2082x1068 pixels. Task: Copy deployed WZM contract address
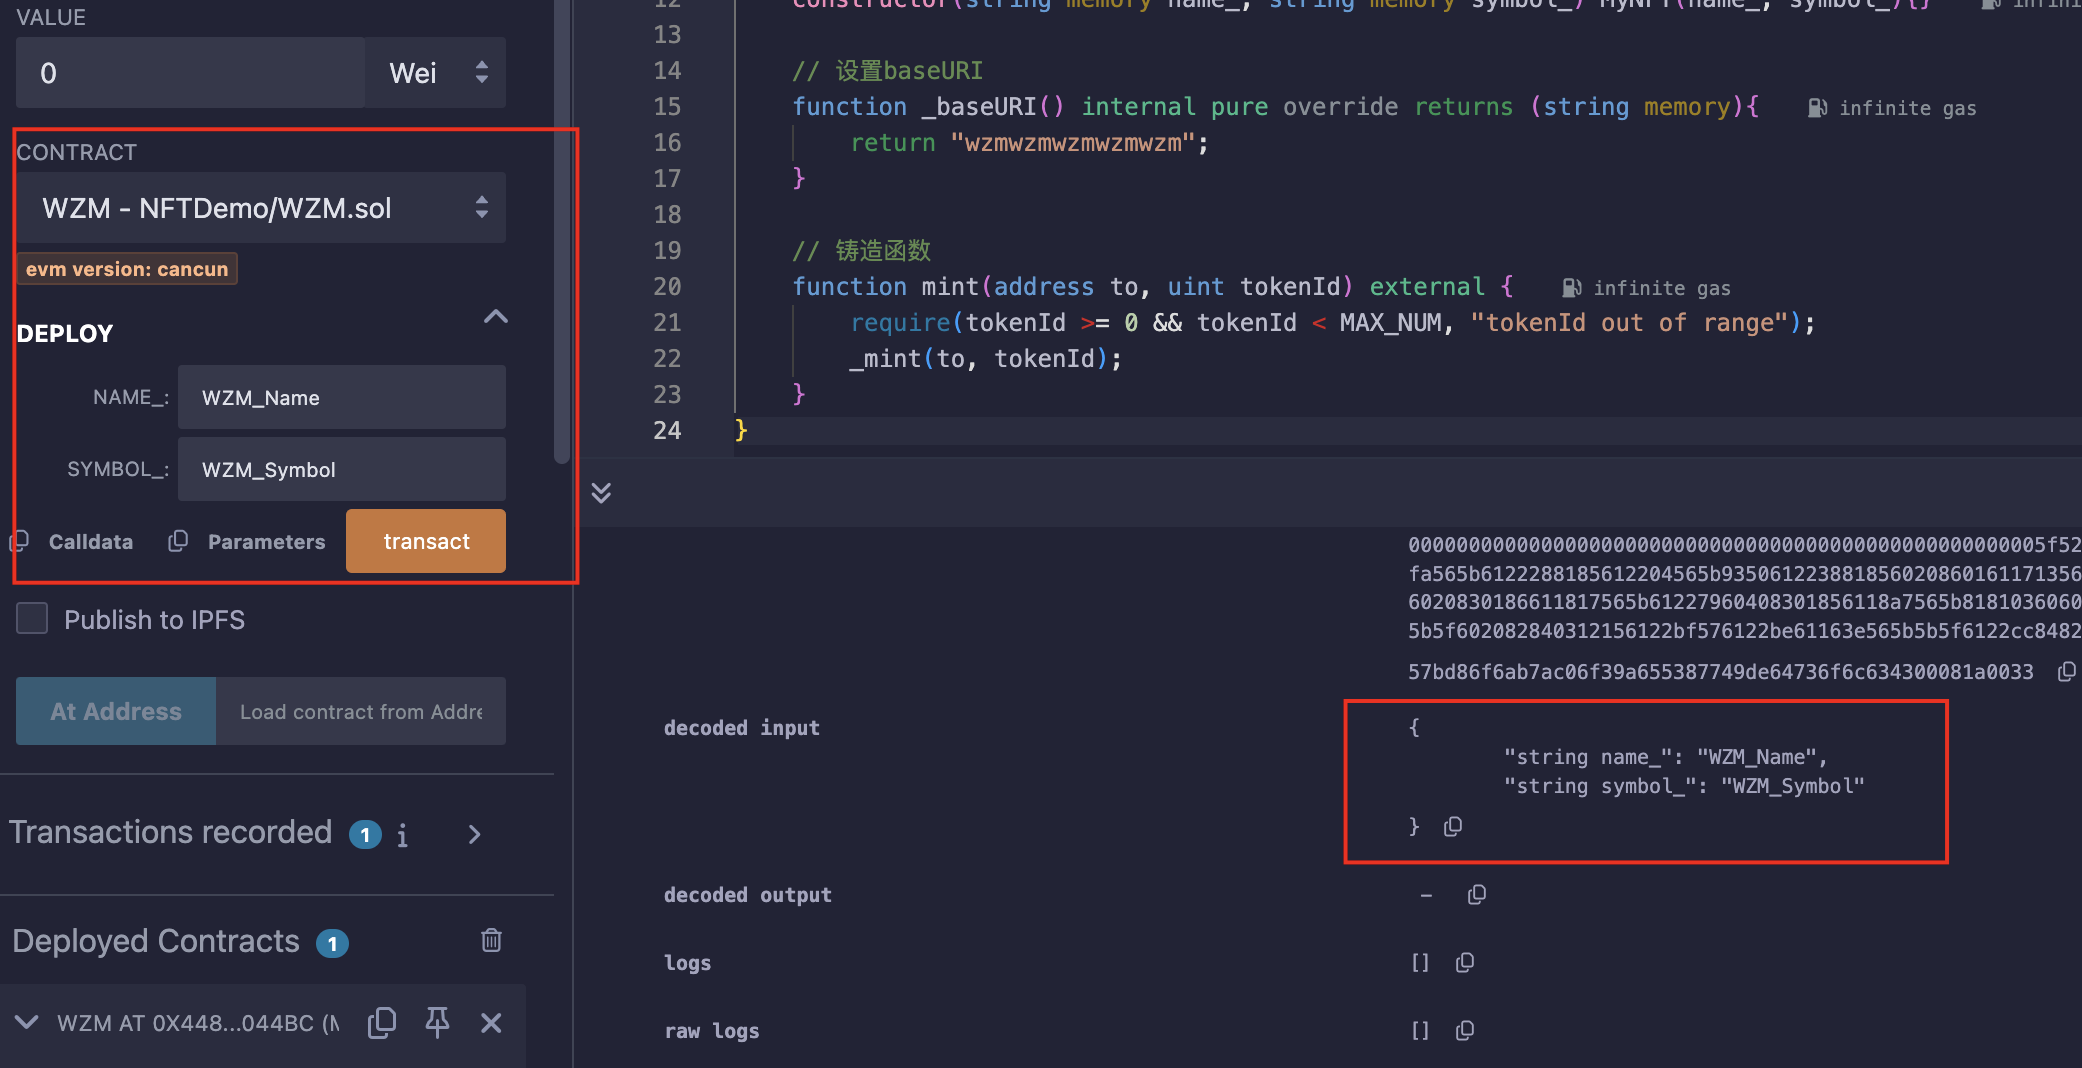(x=382, y=1022)
